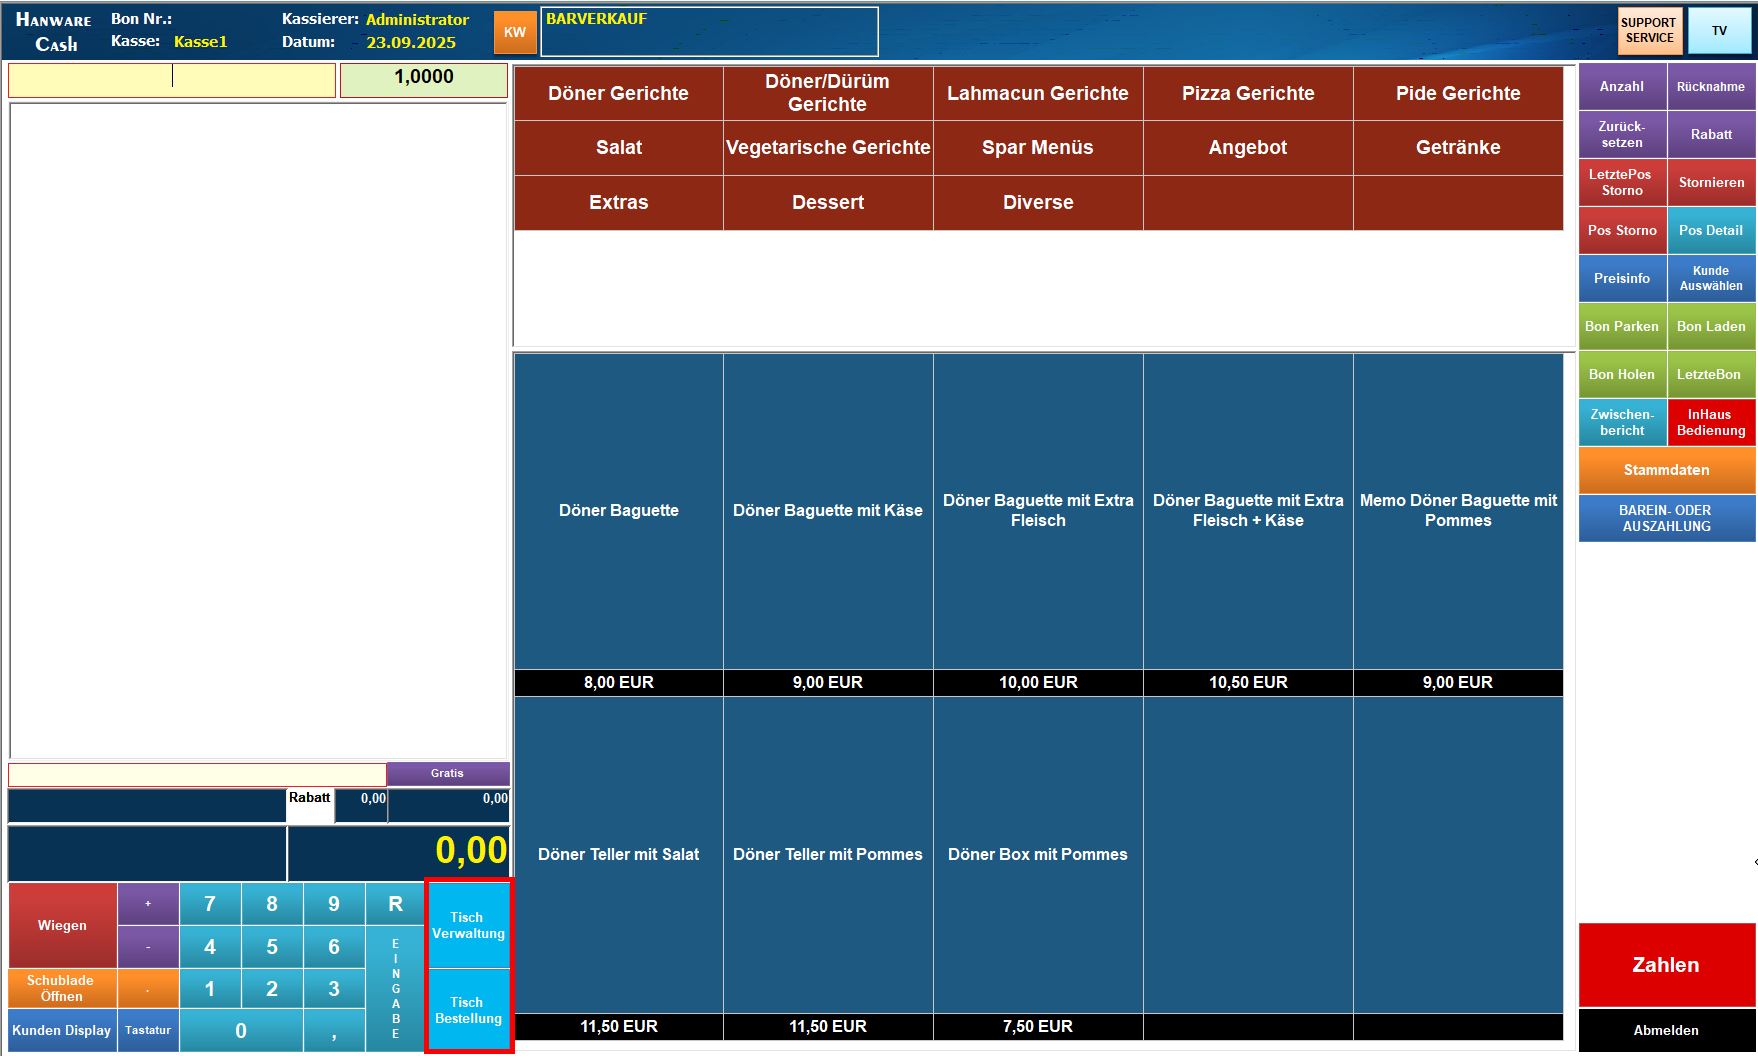This screenshot has height=1056, width=1758.
Task: Click the orange KW button
Action: [x=515, y=32]
